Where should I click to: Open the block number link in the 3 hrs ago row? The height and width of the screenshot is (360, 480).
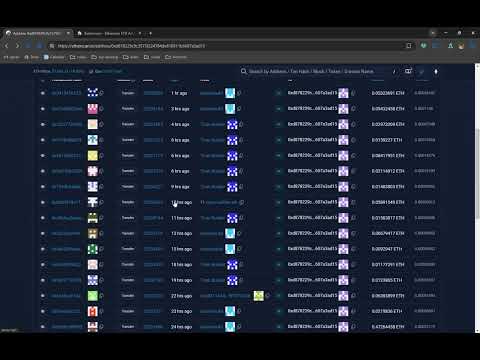[154, 109]
